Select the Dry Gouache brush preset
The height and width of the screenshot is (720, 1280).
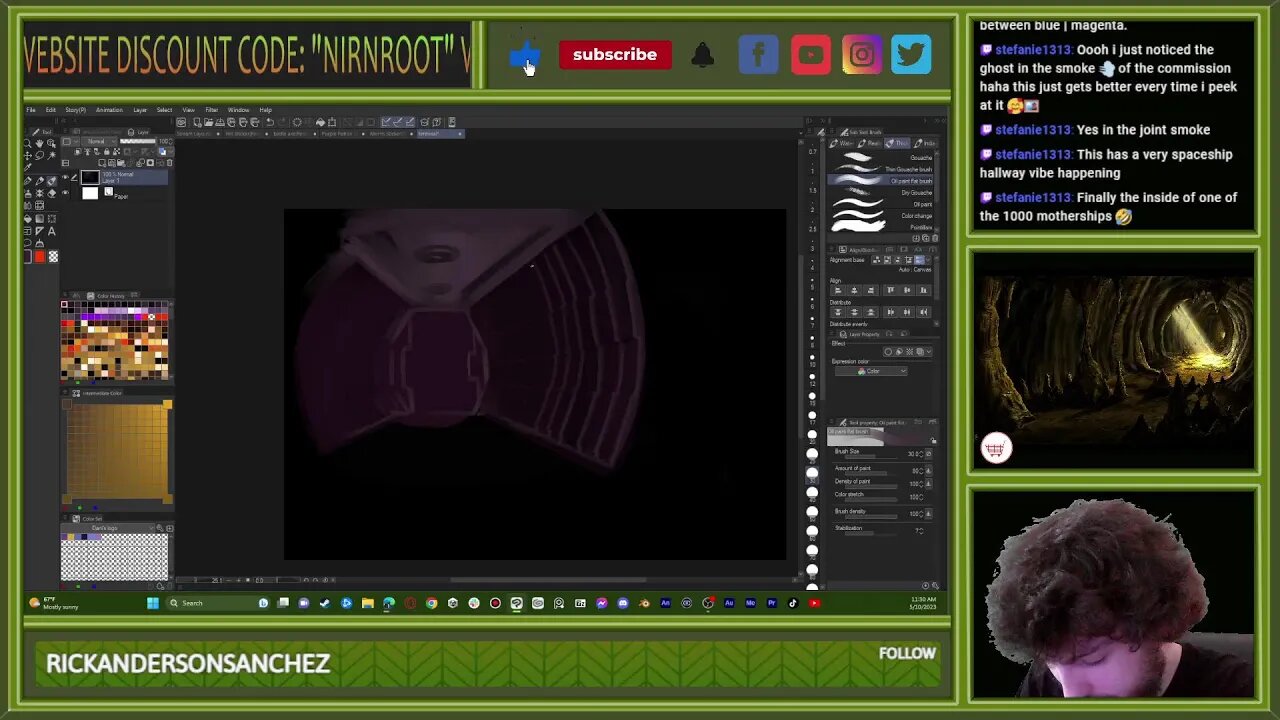(x=880, y=193)
